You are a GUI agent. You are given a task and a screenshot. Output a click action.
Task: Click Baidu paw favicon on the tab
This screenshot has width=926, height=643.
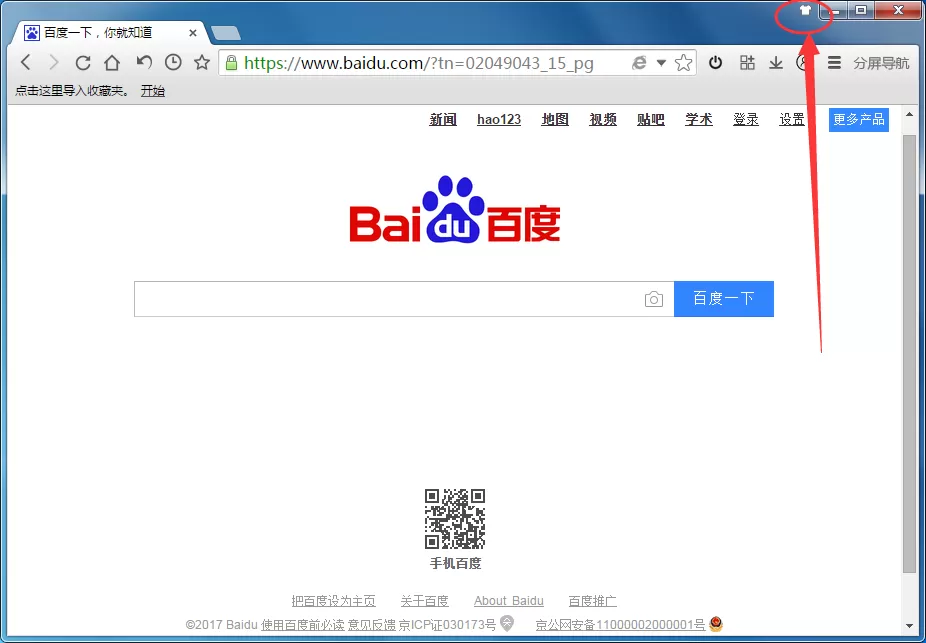click(31, 32)
